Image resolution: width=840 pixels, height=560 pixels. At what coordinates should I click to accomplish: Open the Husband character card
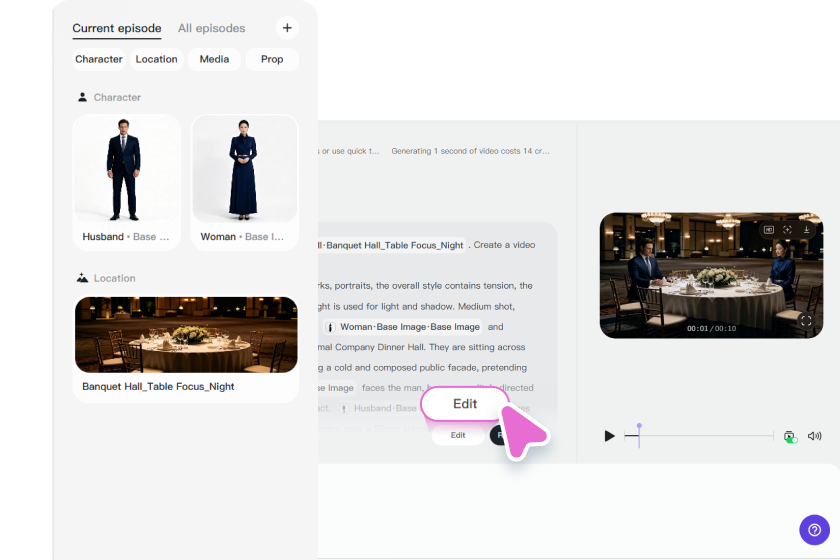click(x=126, y=182)
